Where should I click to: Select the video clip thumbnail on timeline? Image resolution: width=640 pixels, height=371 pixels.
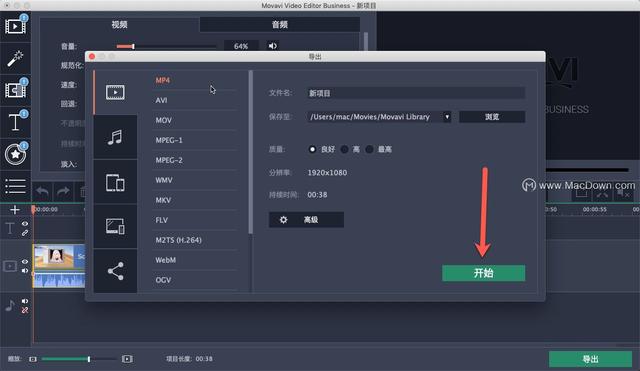click(59, 256)
